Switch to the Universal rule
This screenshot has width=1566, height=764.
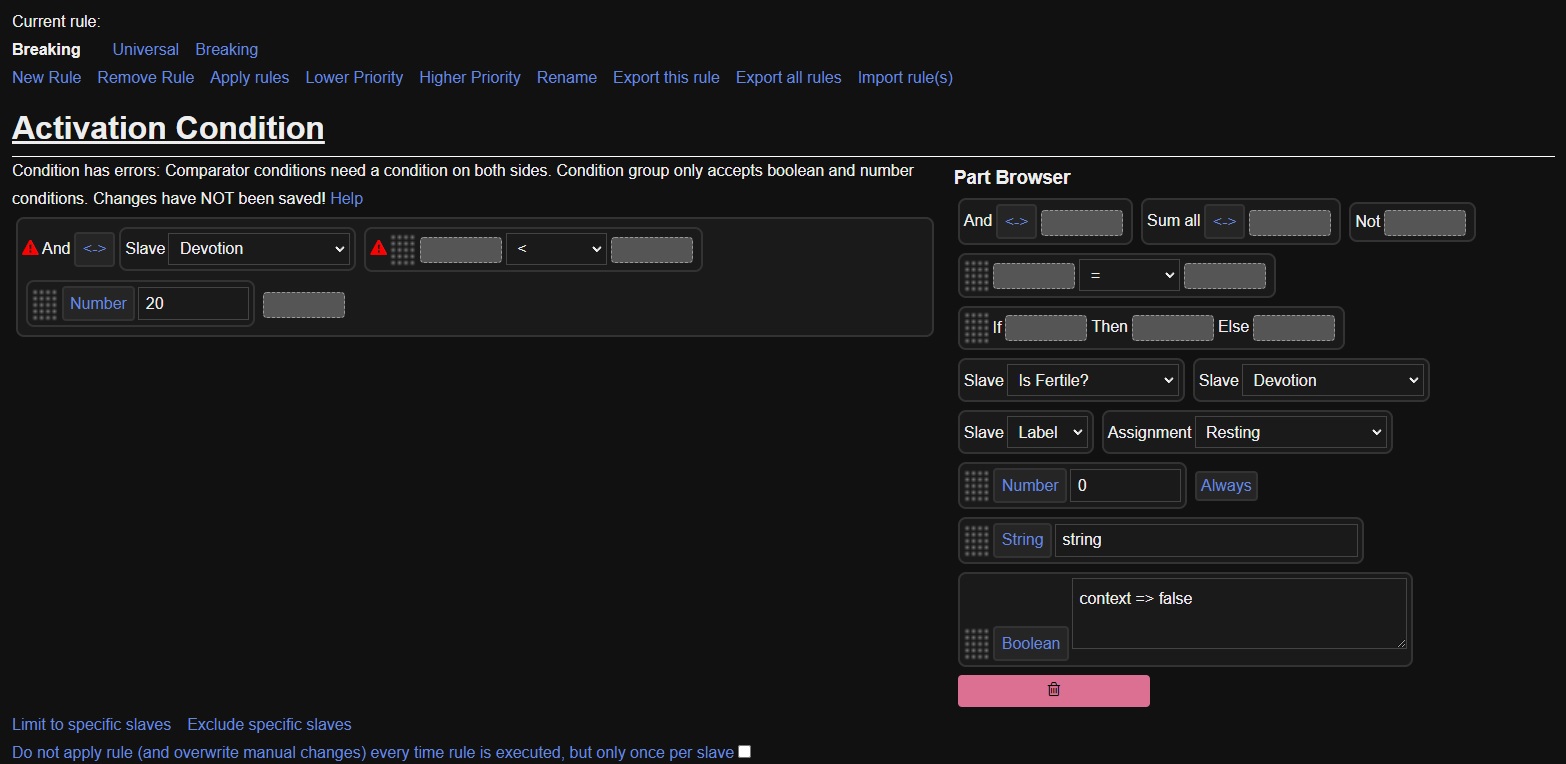(x=145, y=49)
